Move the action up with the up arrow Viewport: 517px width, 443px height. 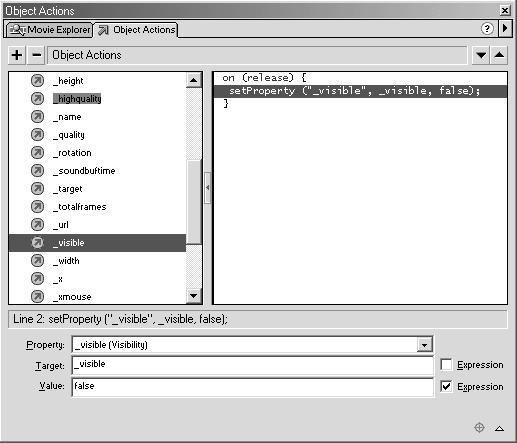pos(499,55)
